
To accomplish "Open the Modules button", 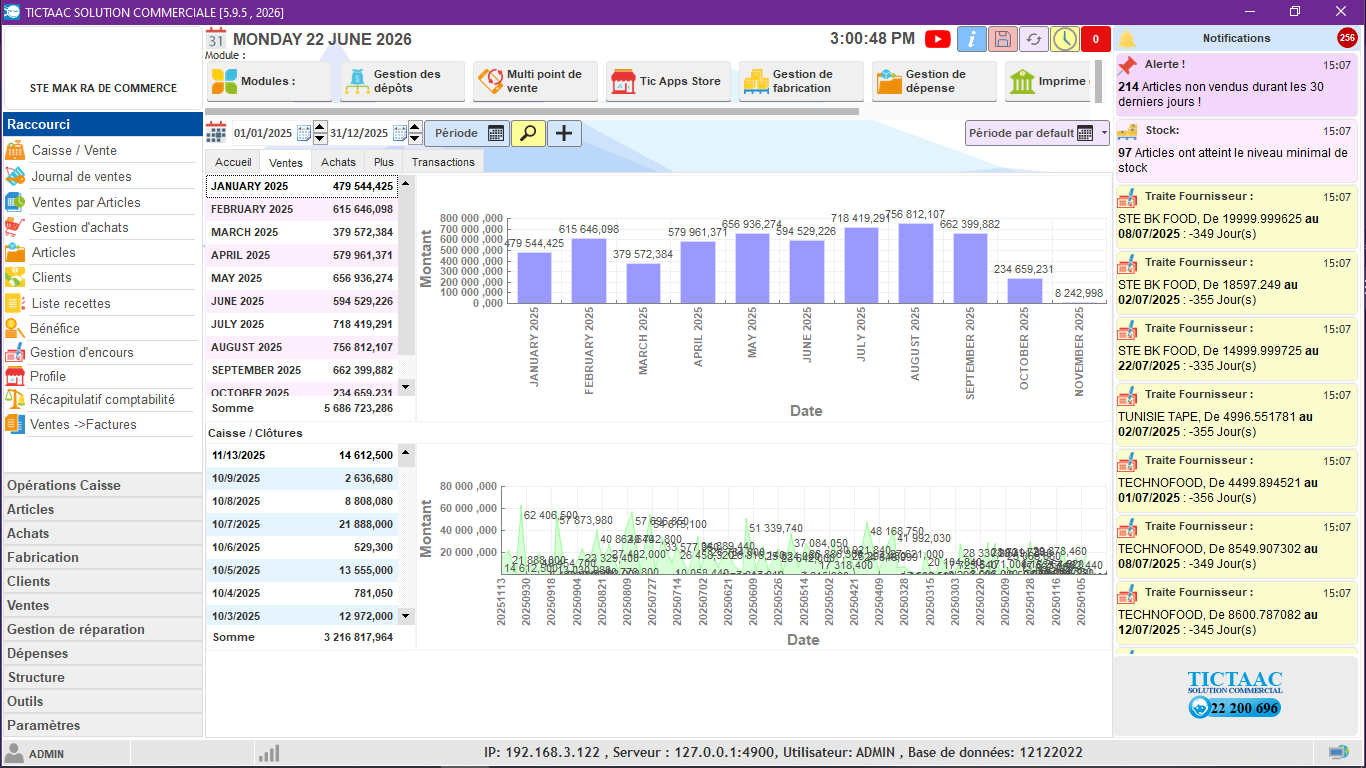I will pyautogui.click(x=269, y=81).
